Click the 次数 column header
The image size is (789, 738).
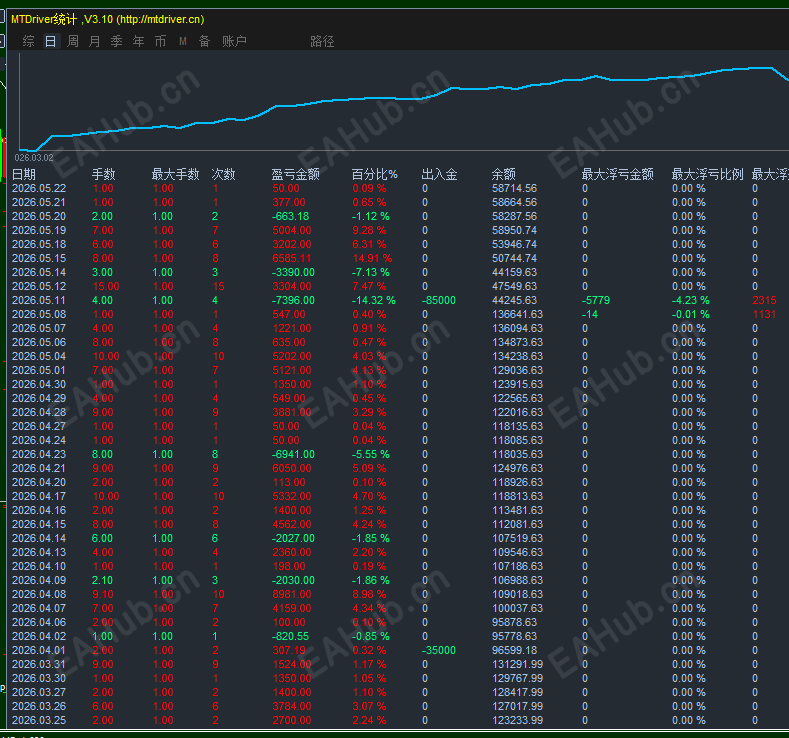tap(224, 175)
